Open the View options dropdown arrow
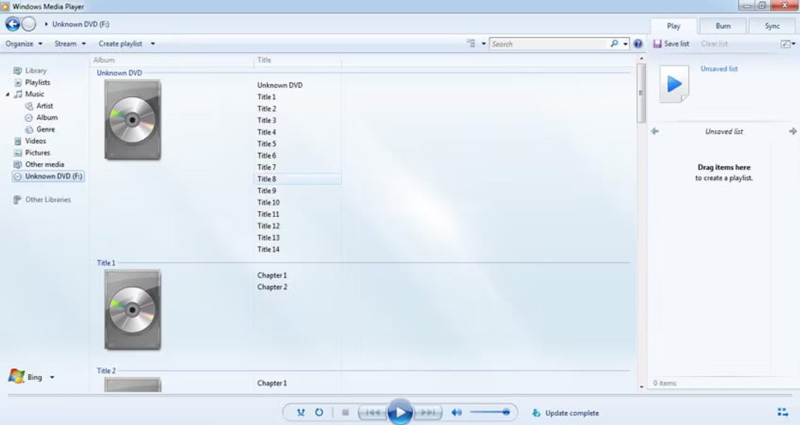Viewport: 800px width, 425px height. pyautogui.click(x=484, y=44)
